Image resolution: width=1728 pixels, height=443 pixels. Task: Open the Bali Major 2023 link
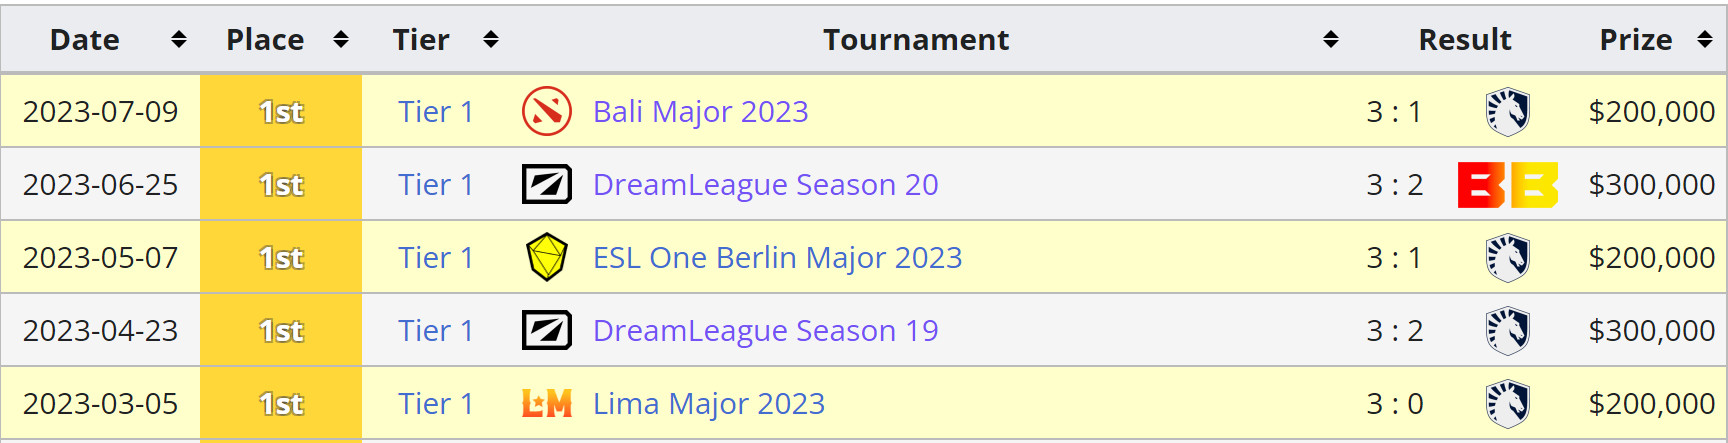point(700,111)
